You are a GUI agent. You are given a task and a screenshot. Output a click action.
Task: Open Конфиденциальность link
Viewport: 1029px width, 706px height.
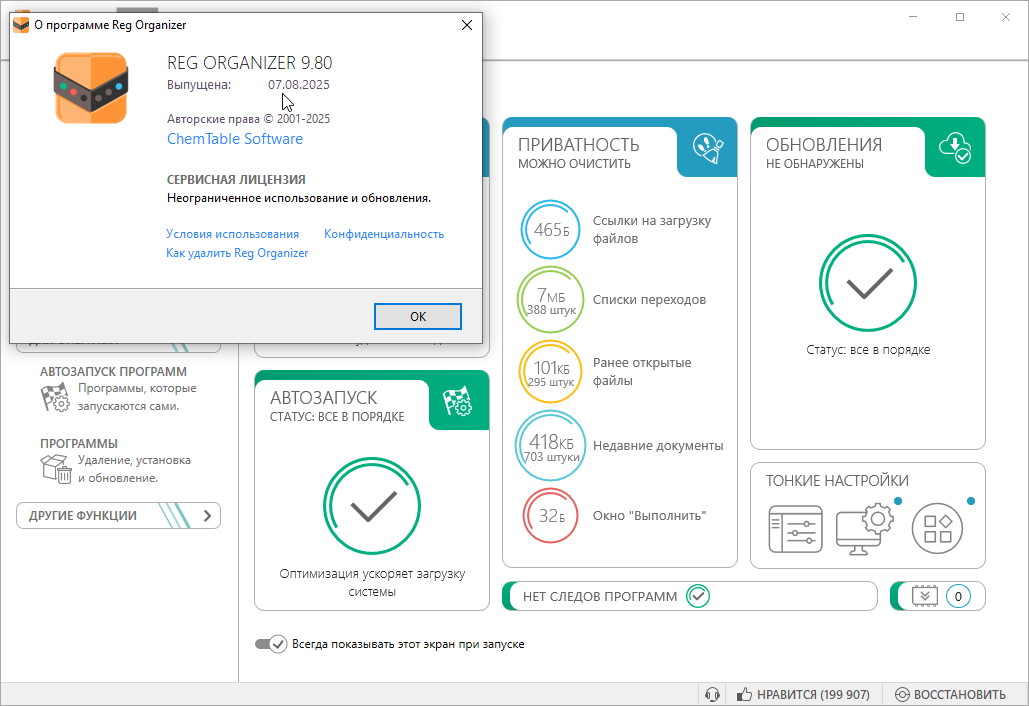(x=384, y=234)
